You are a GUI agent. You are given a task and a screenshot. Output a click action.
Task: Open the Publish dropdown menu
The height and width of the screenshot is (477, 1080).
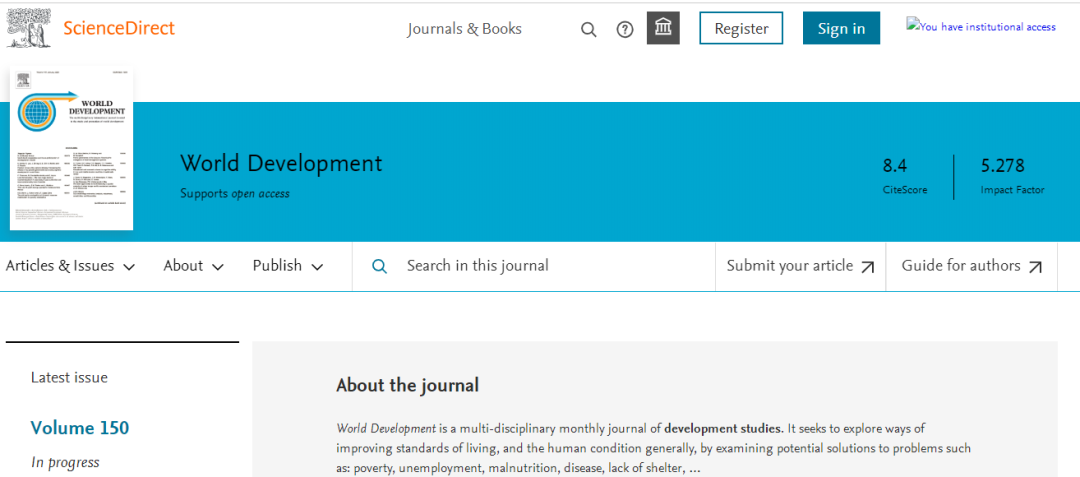click(x=287, y=266)
